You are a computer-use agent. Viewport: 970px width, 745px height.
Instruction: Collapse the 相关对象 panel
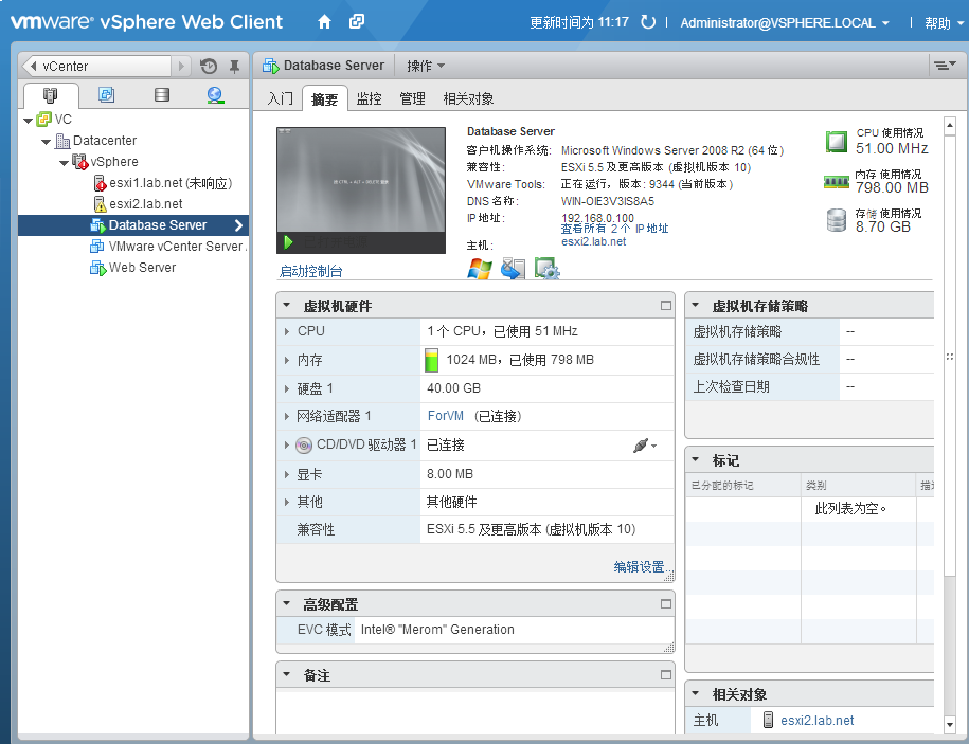(695, 694)
